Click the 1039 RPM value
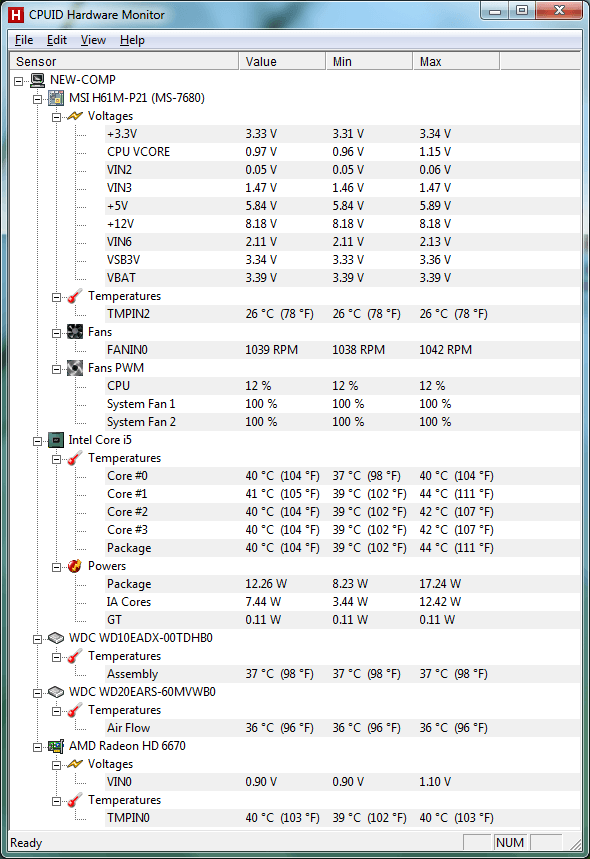Image resolution: width=590 pixels, height=859 pixels. tap(272, 350)
